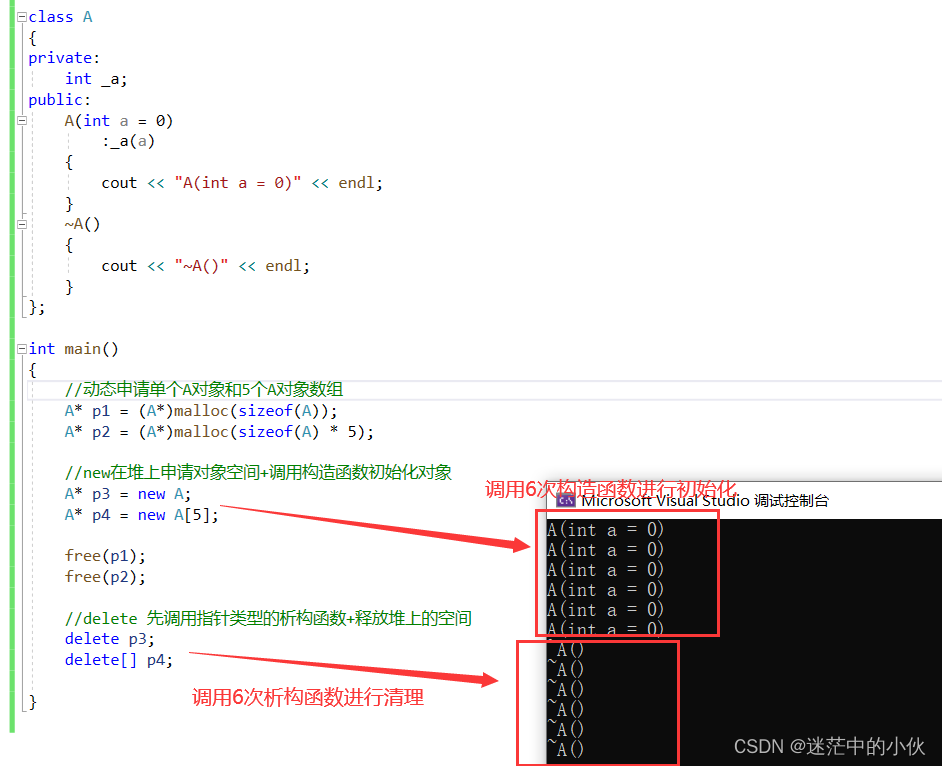
Task: Collapse the ~A() destructor block
Action: tap(22, 225)
